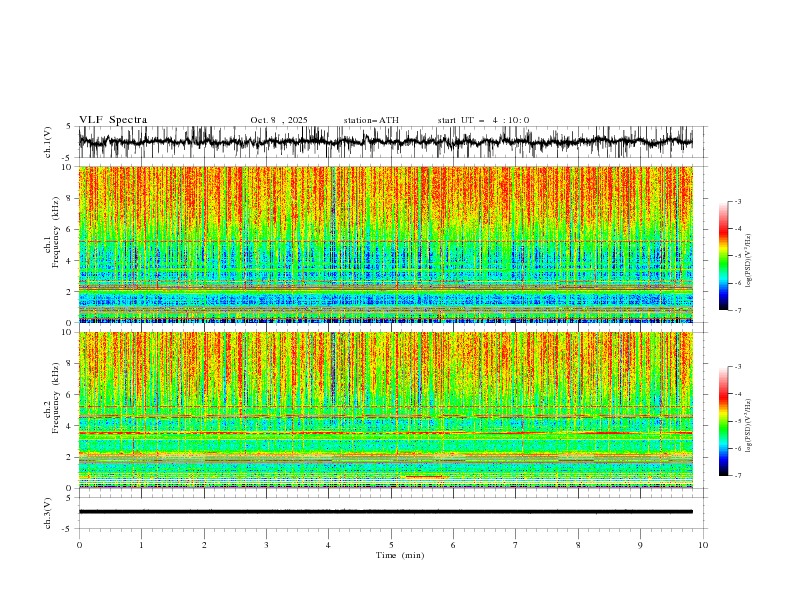Select the ch.2 "Frequency (kHz)" axis label
Viewport: 792px width, 612px height.
pyautogui.click(x=56, y=398)
